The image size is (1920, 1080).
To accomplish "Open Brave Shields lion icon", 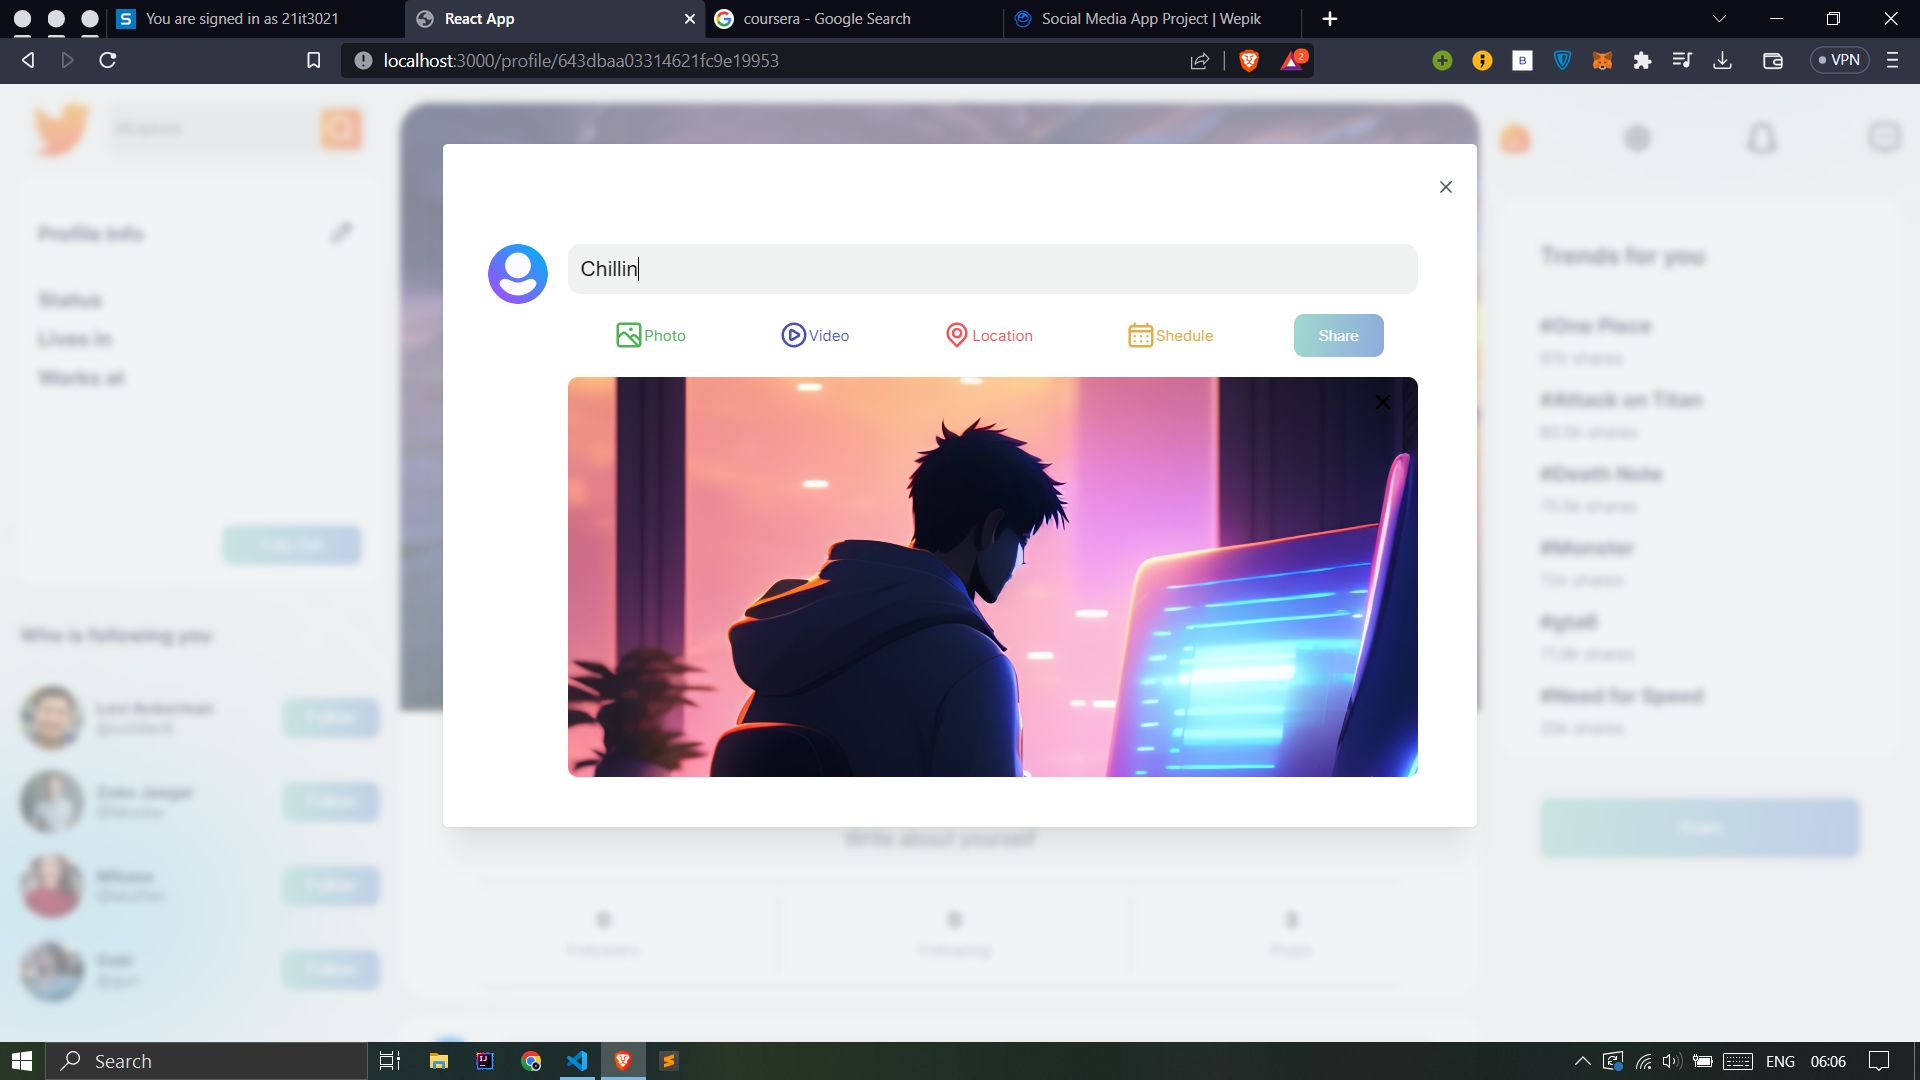I will pyautogui.click(x=1249, y=60).
